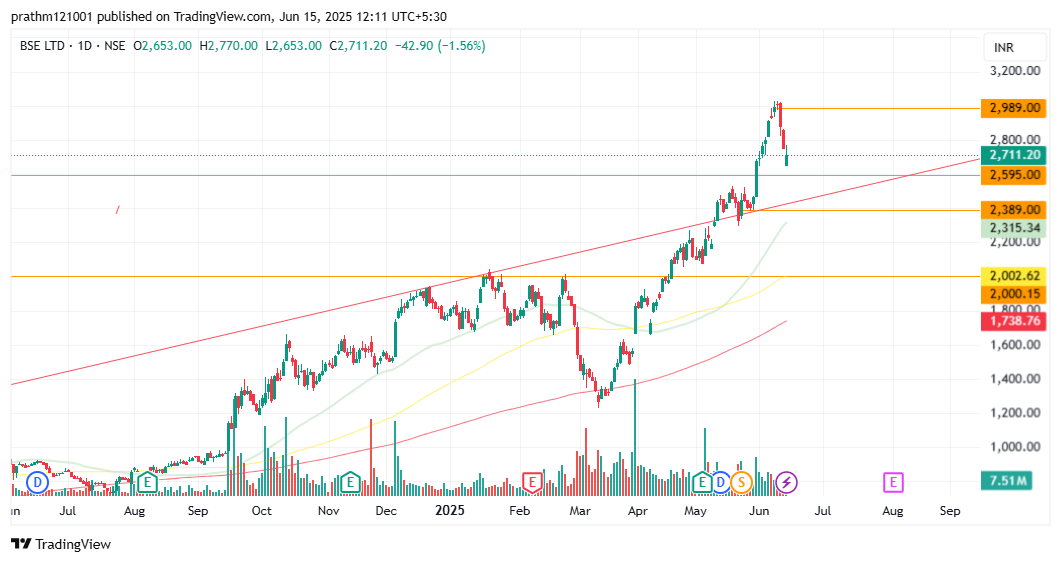Select the yellow 2,002.62 moving average label
The width and height of the screenshot is (1061, 562).
point(1014,275)
